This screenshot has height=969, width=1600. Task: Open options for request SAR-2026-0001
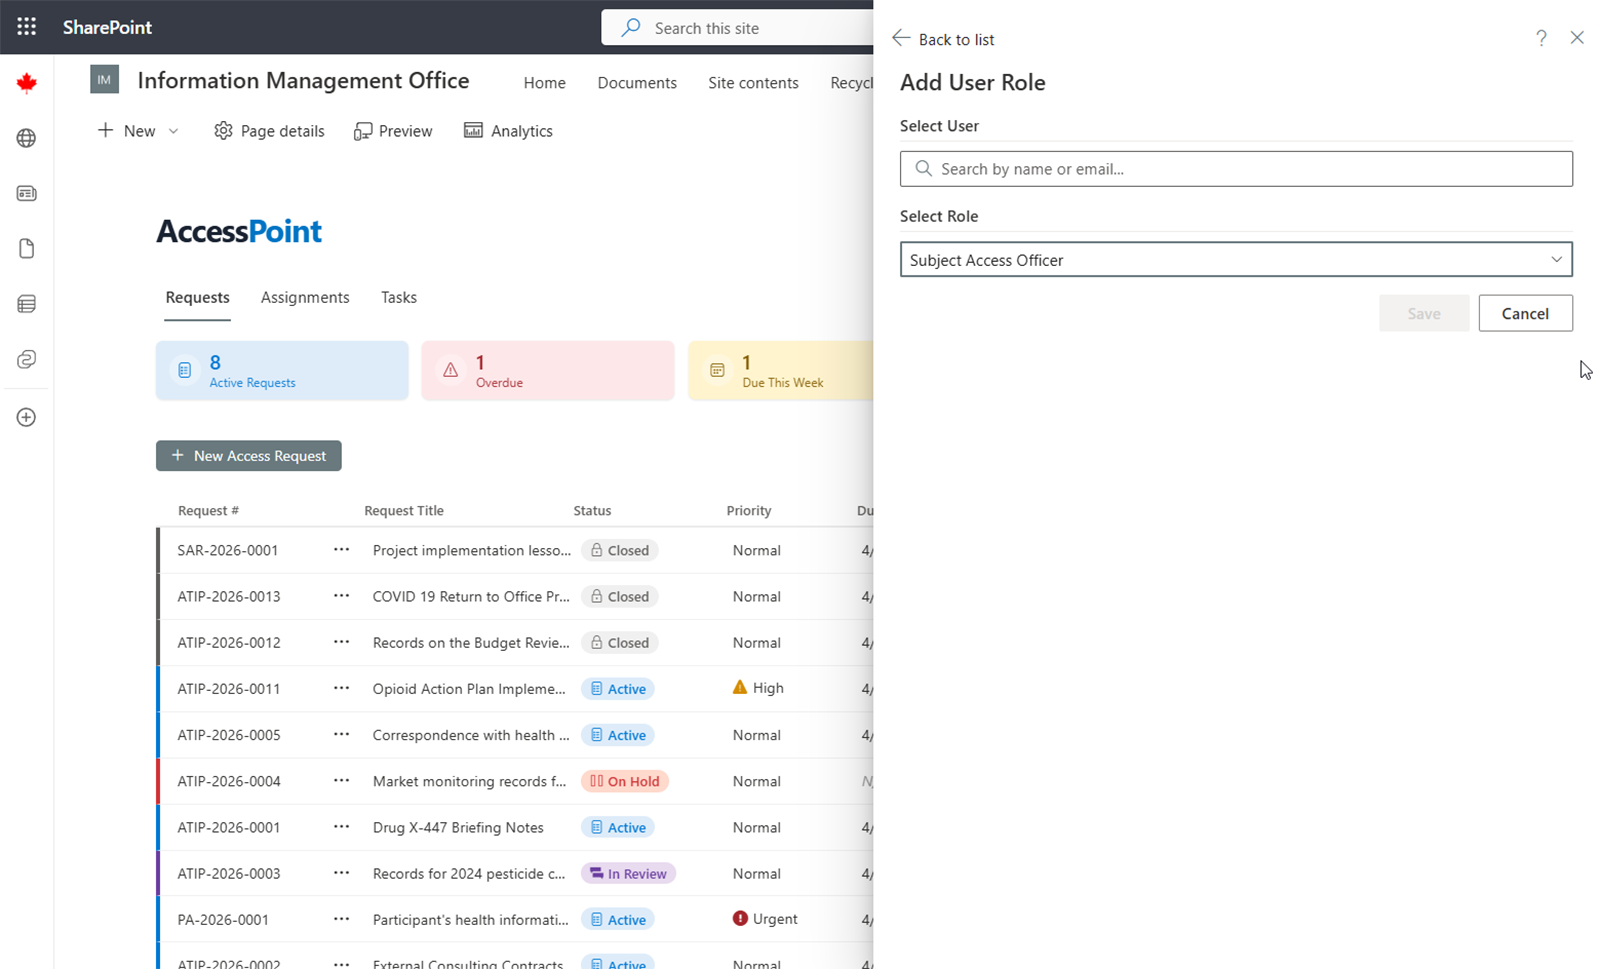click(341, 550)
